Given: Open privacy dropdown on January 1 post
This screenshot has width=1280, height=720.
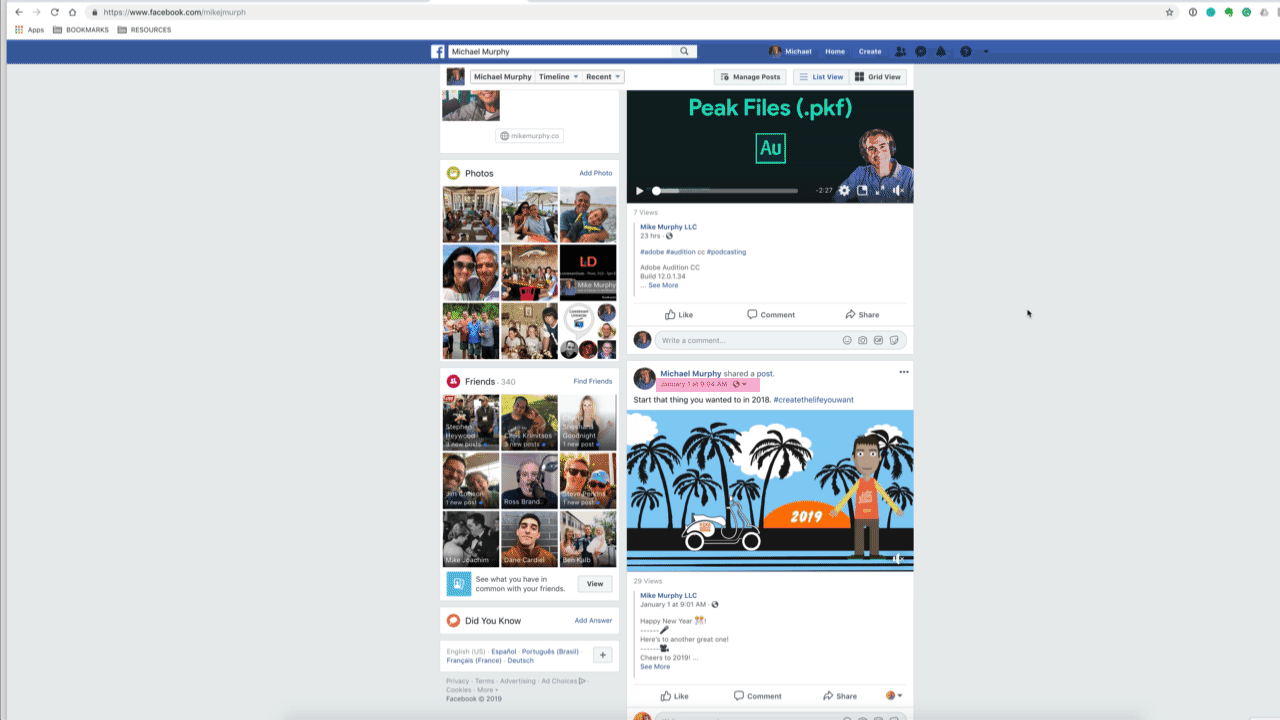Looking at the screenshot, I should coord(740,384).
